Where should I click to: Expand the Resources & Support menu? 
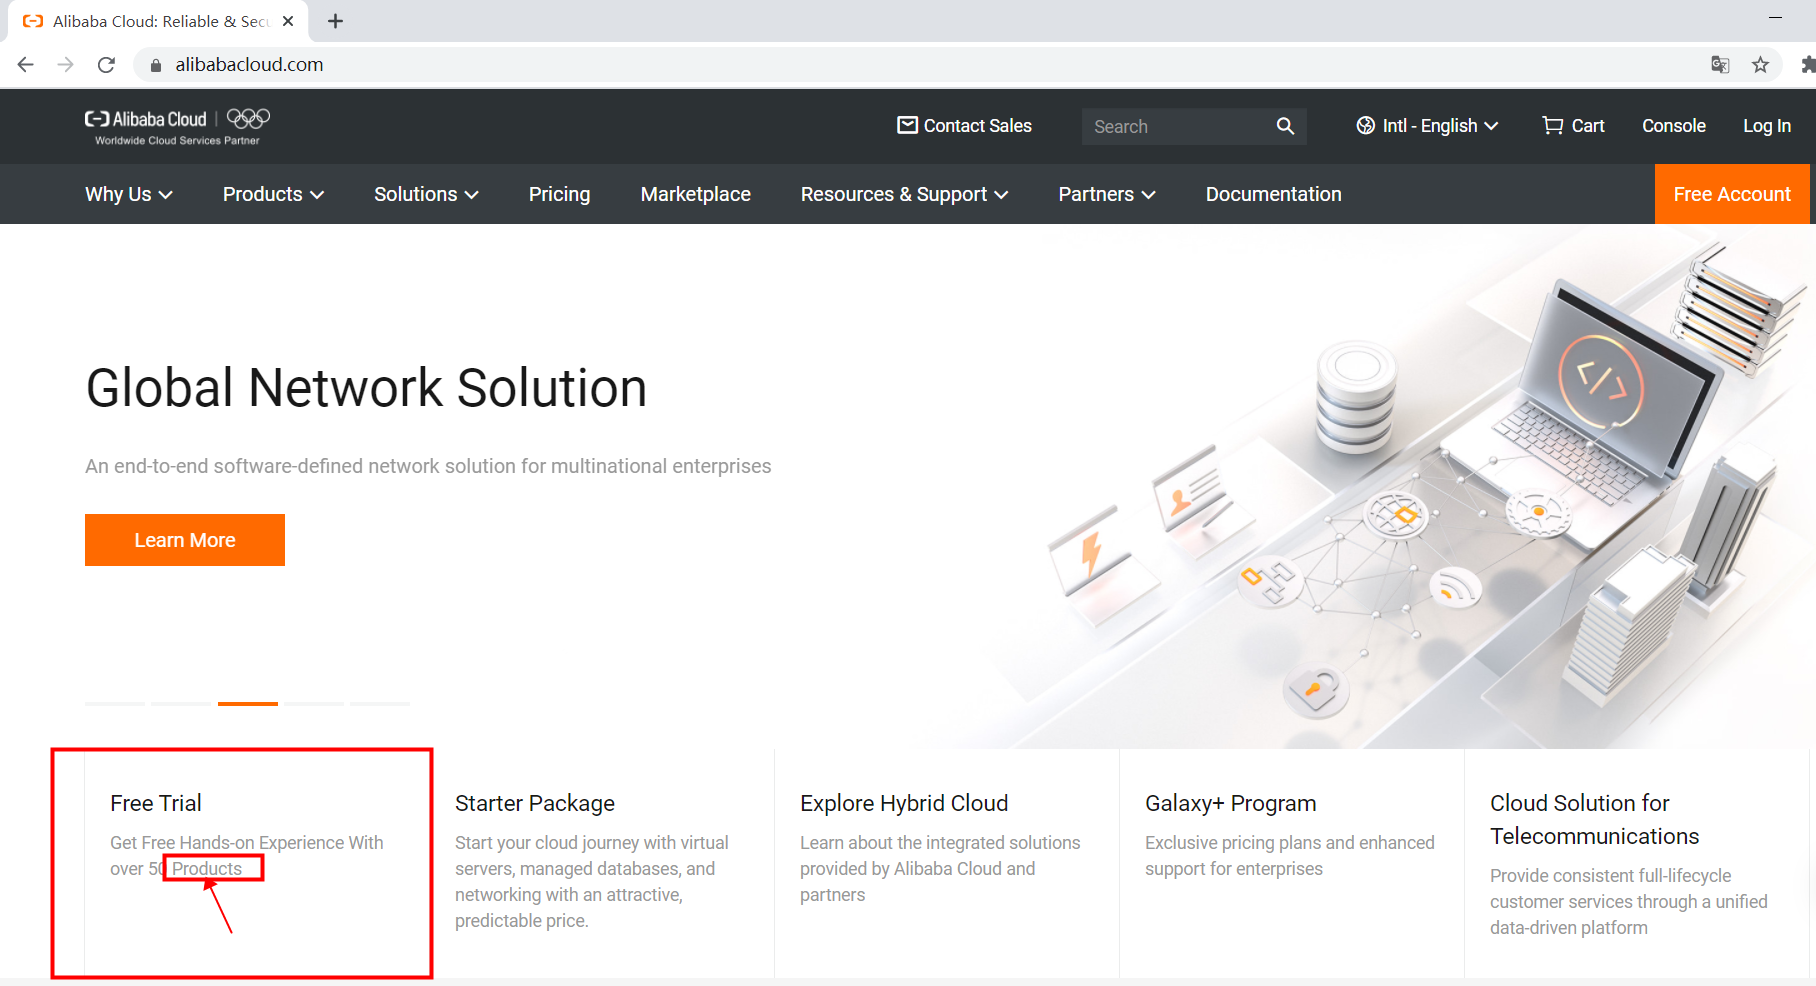pos(904,194)
